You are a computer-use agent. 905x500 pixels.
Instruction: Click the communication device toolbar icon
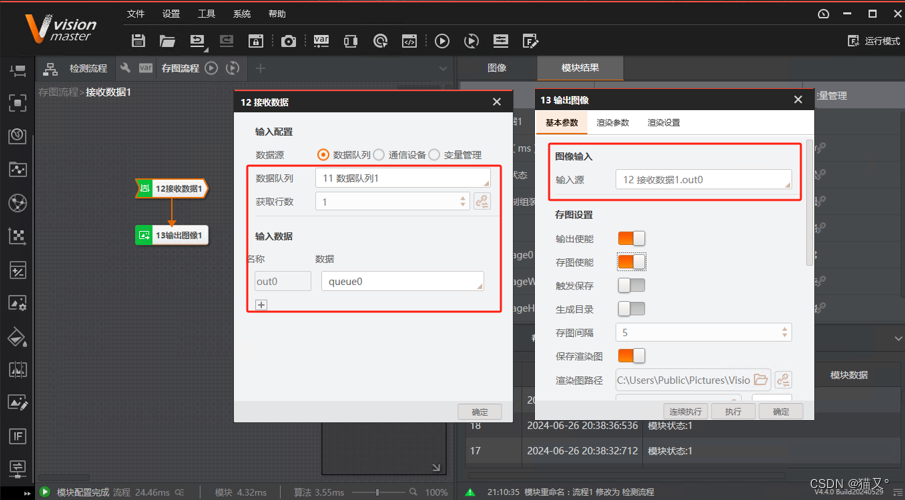click(x=350, y=41)
